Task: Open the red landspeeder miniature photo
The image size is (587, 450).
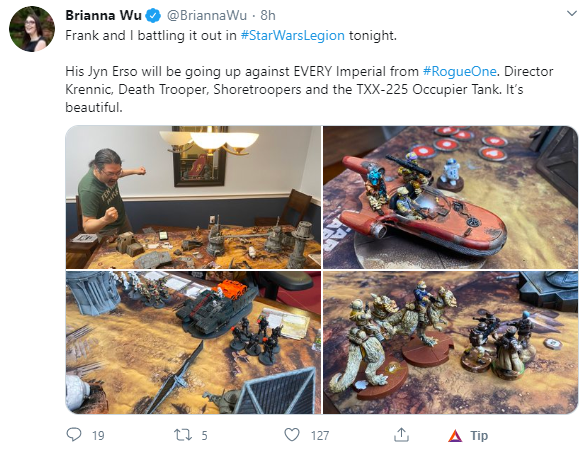Action: click(450, 197)
